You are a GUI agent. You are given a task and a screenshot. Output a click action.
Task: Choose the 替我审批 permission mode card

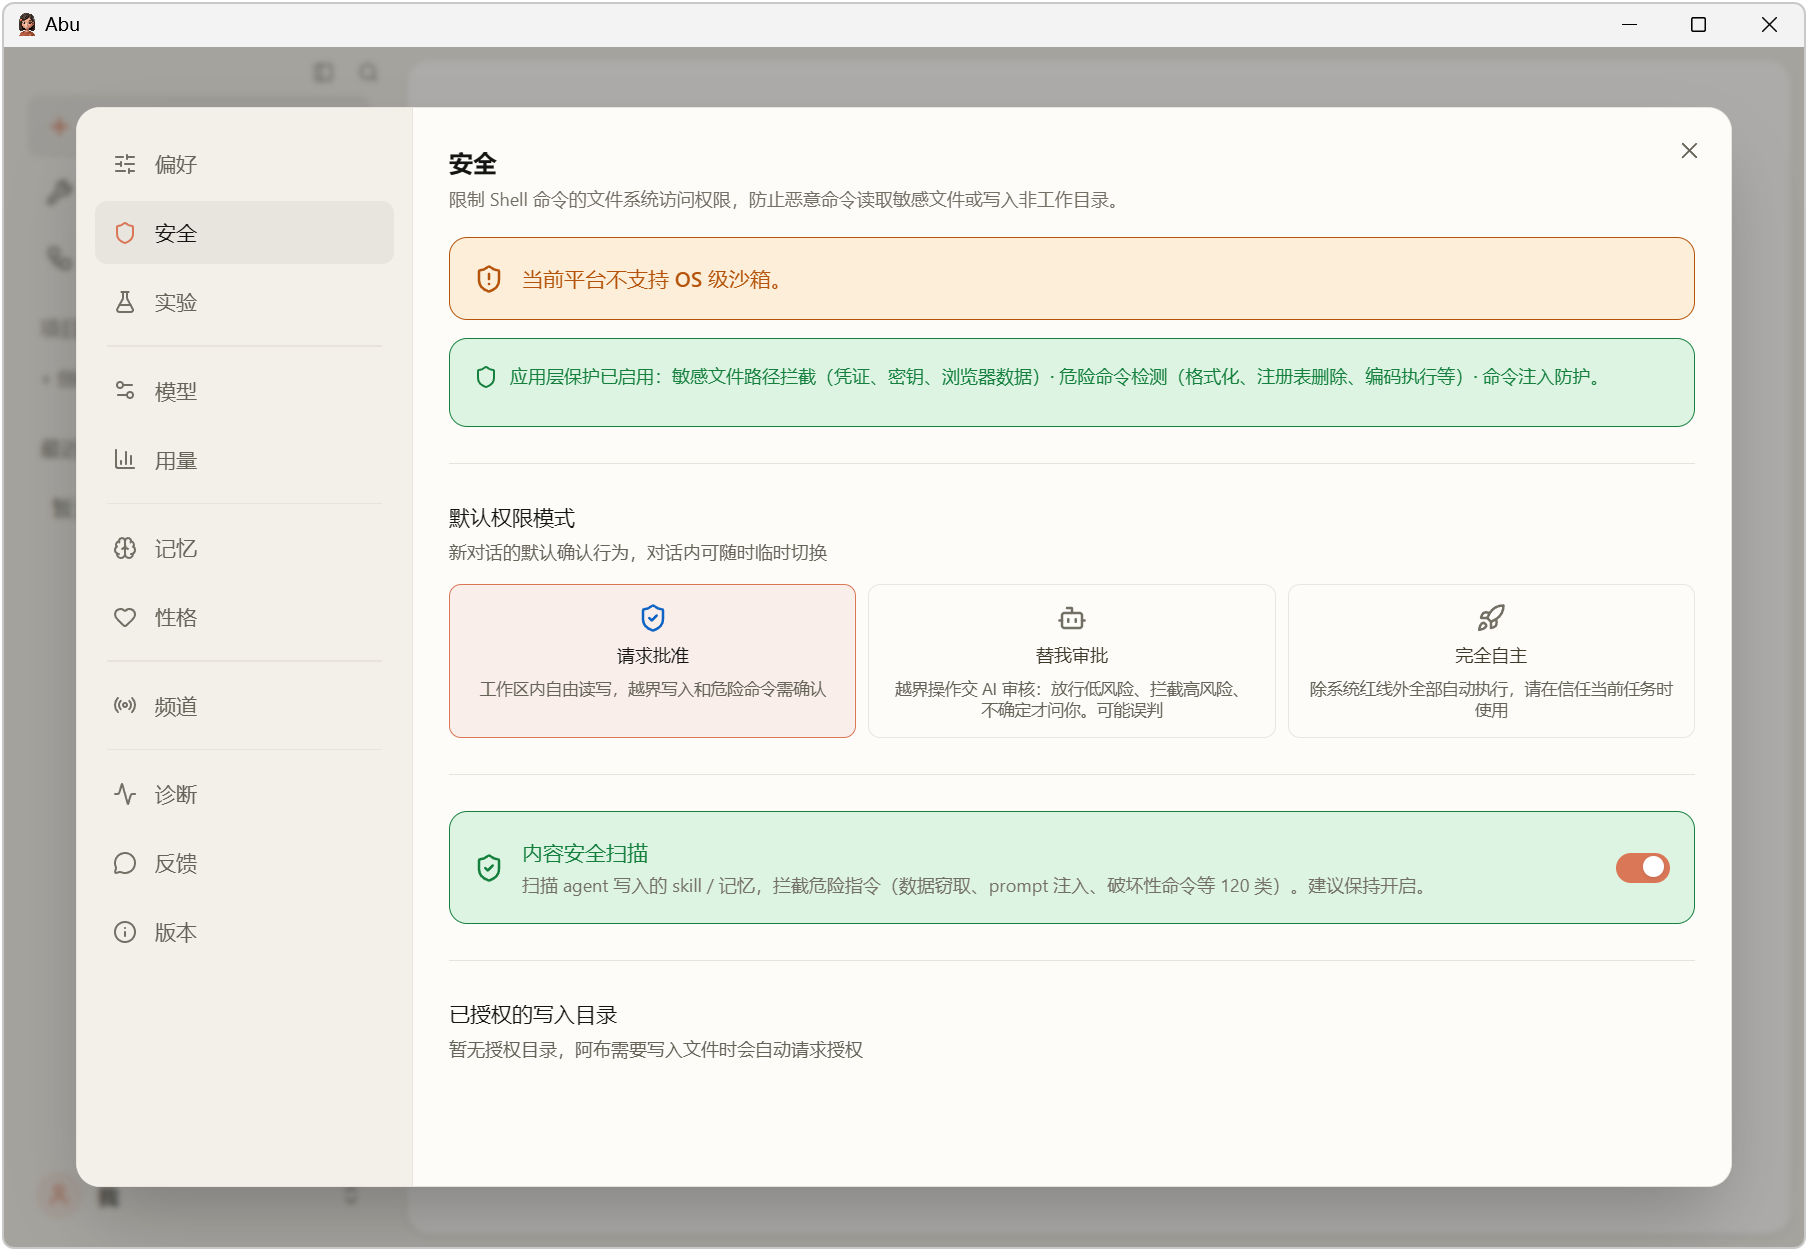click(1072, 661)
